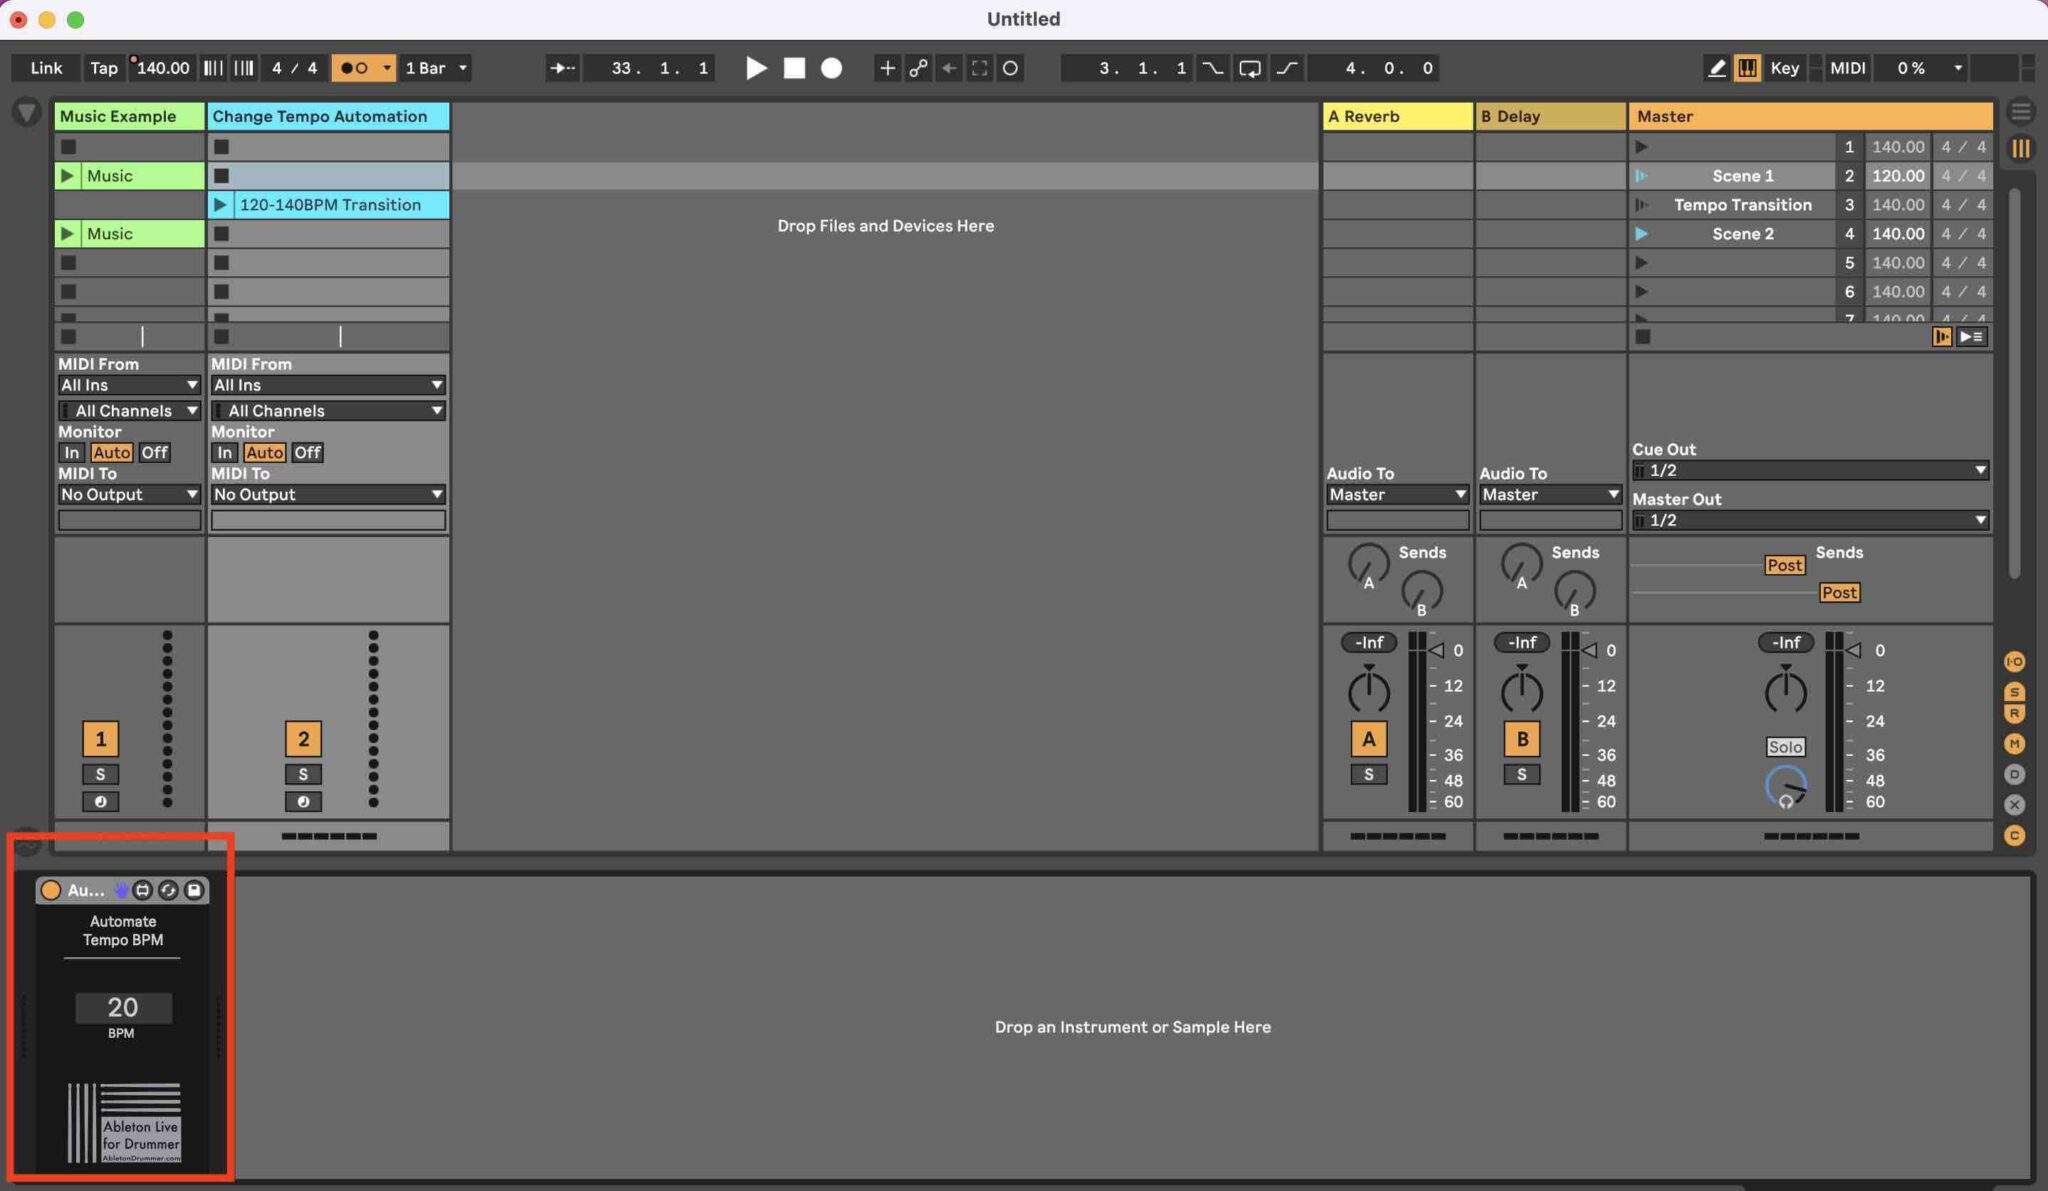Toggle track 1 activator button
Screen dimensions: 2048x1191
point(100,739)
